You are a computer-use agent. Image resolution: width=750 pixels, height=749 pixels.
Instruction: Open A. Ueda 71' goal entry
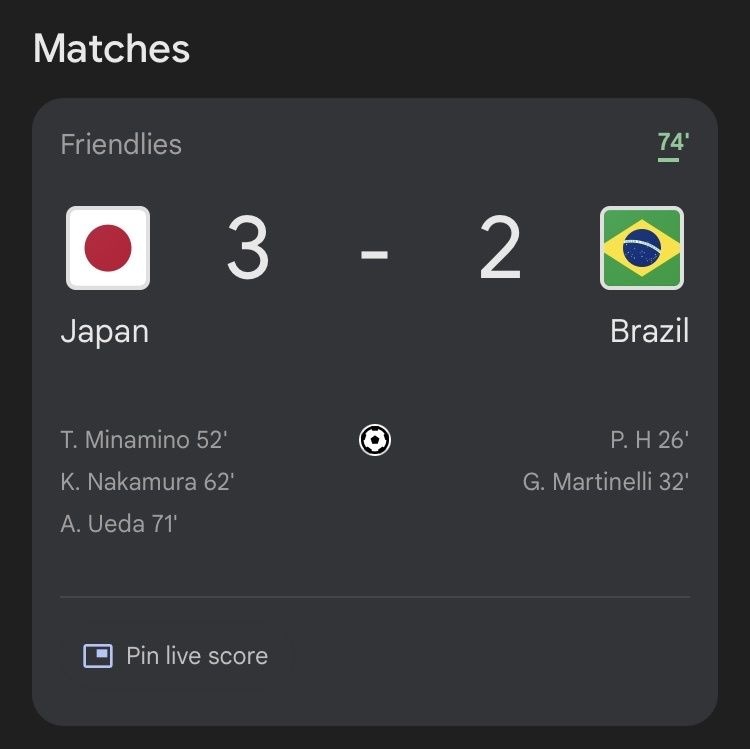[x=119, y=523]
